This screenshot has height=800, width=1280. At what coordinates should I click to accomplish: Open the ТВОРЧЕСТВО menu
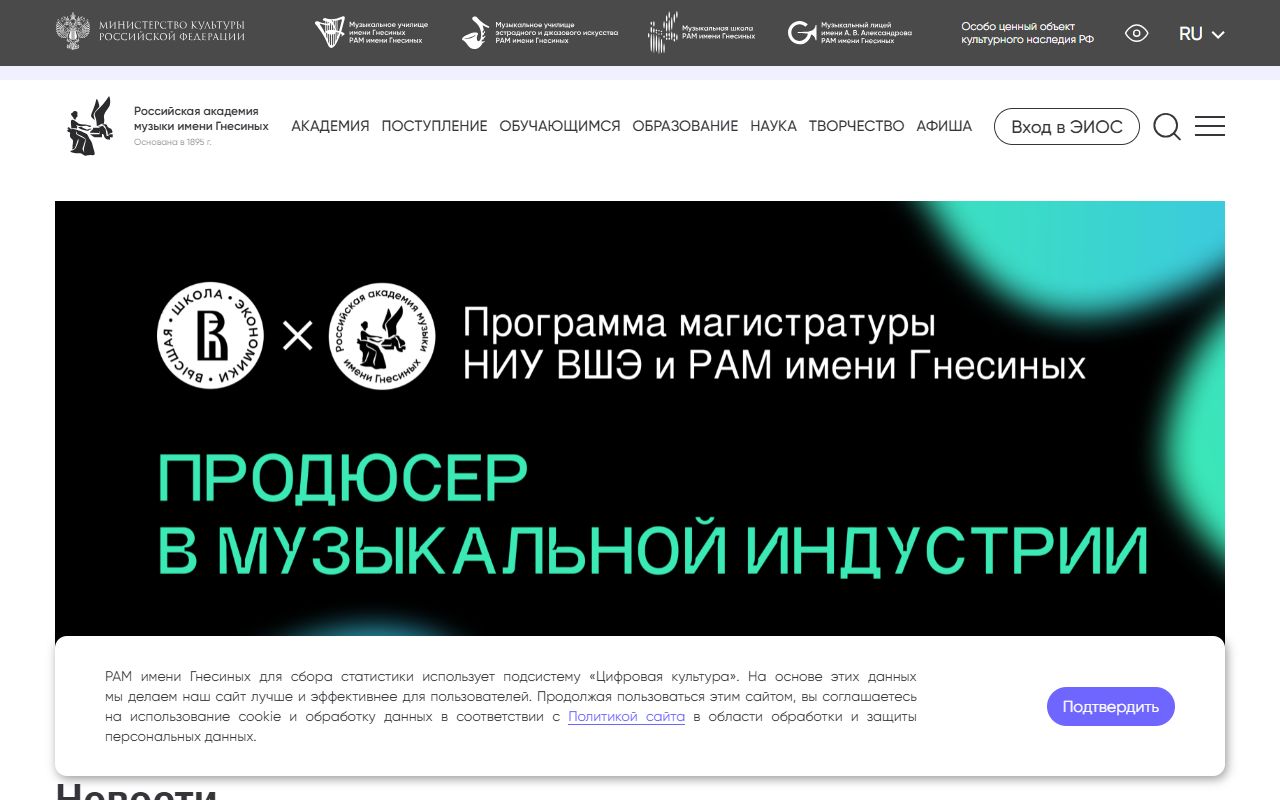pyautogui.click(x=856, y=126)
